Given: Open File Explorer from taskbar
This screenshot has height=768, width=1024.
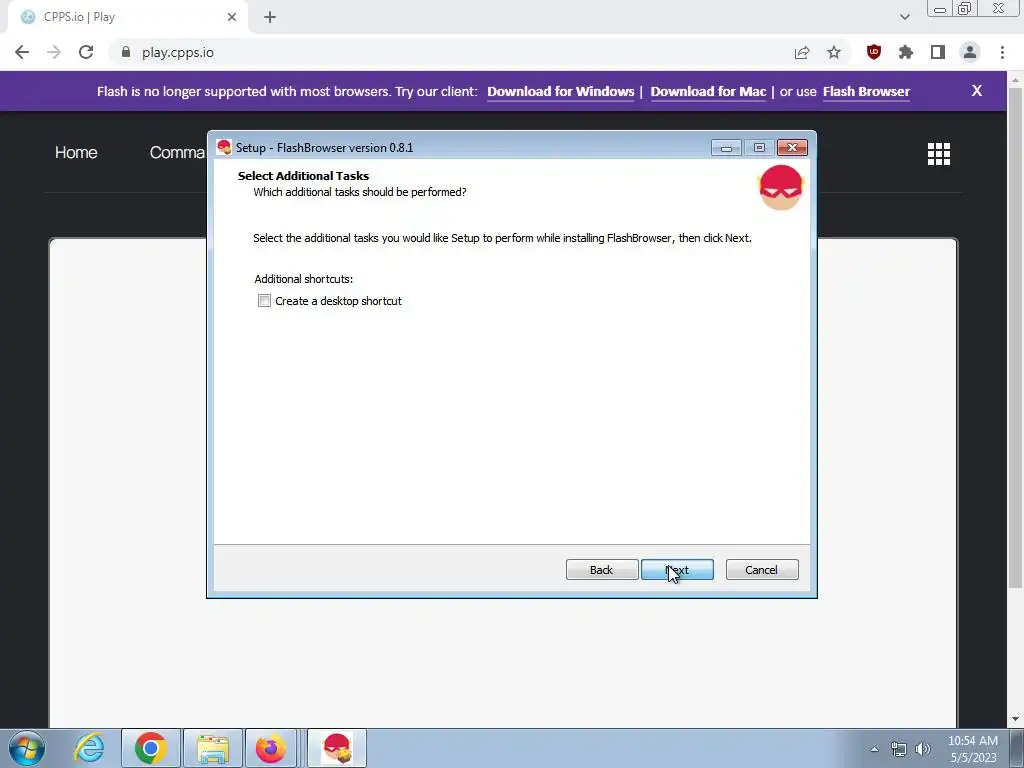Looking at the screenshot, I should pyautogui.click(x=213, y=748).
